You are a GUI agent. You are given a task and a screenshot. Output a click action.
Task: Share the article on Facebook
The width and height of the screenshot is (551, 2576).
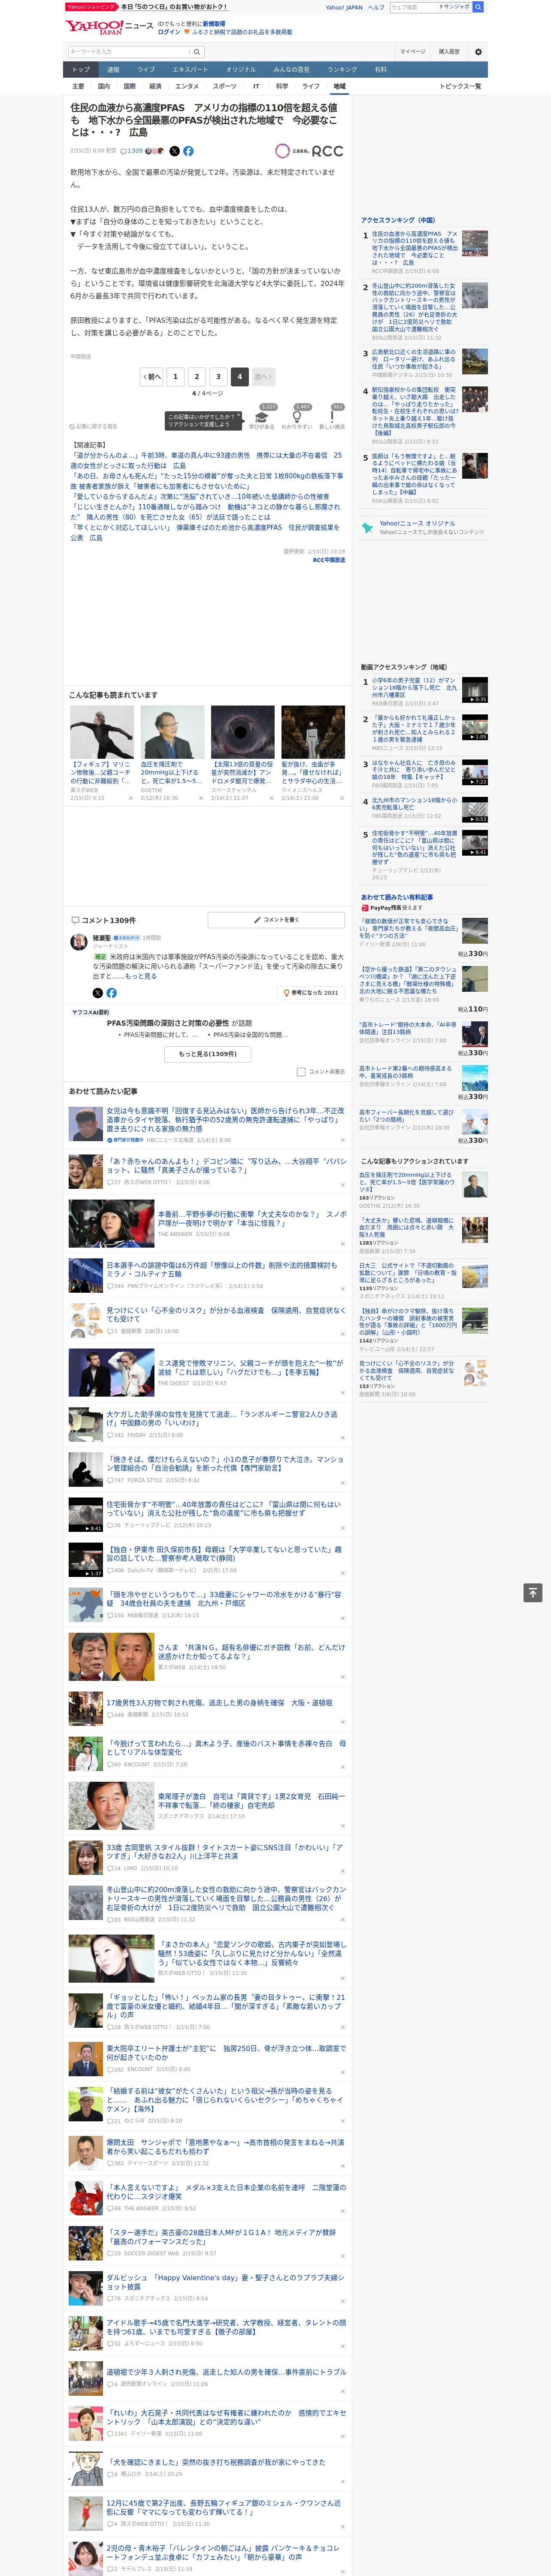pos(188,151)
